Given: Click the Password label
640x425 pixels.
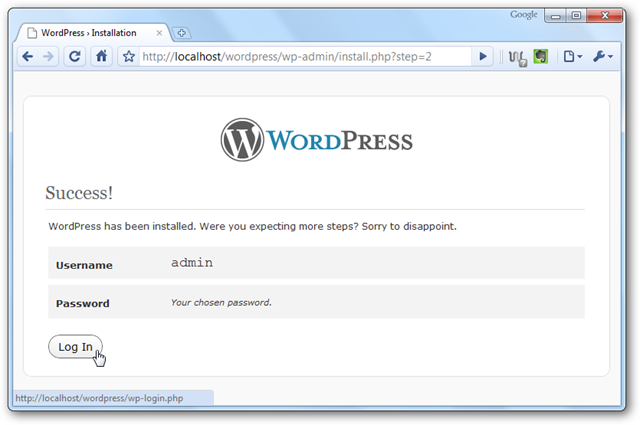Looking at the screenshot, I should tap(82, 304).
